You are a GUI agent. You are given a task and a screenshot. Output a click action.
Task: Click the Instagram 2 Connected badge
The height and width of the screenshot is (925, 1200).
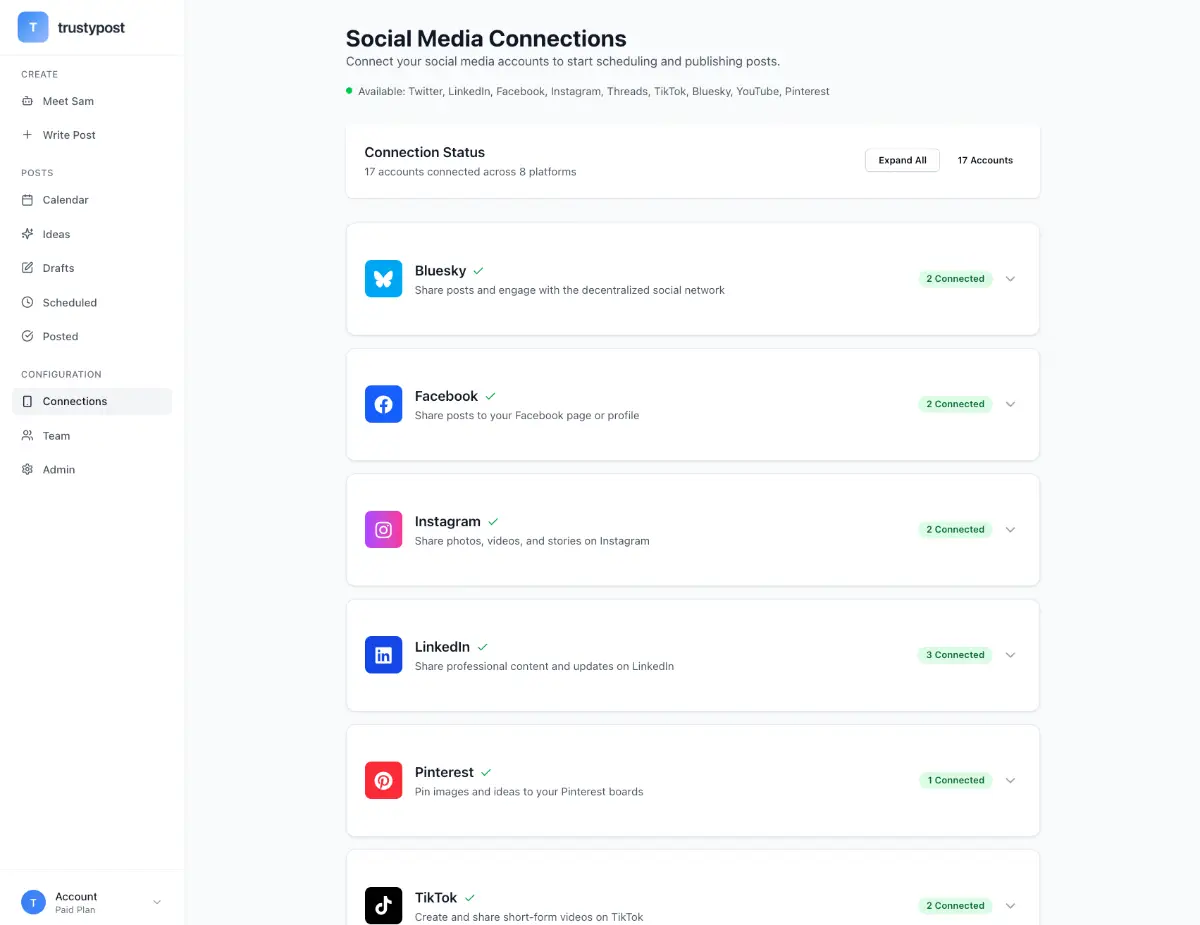(955, 530)
